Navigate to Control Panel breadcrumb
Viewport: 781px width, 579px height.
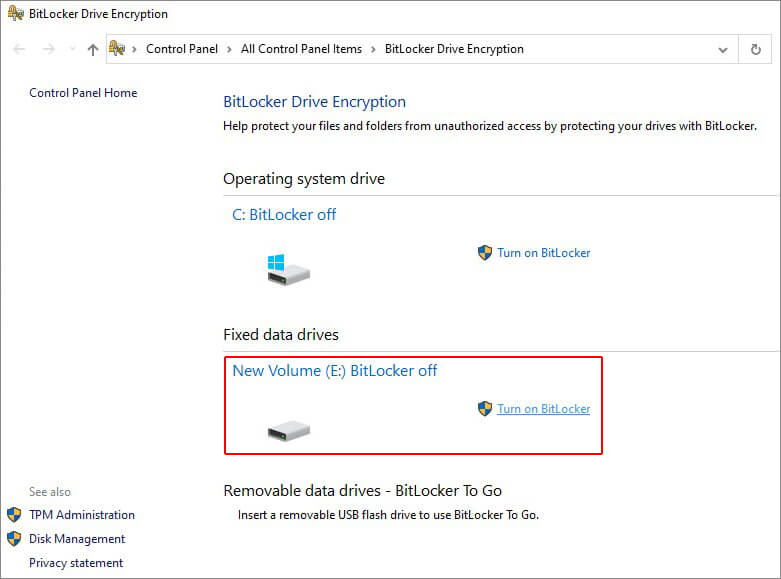pos(182,49)
